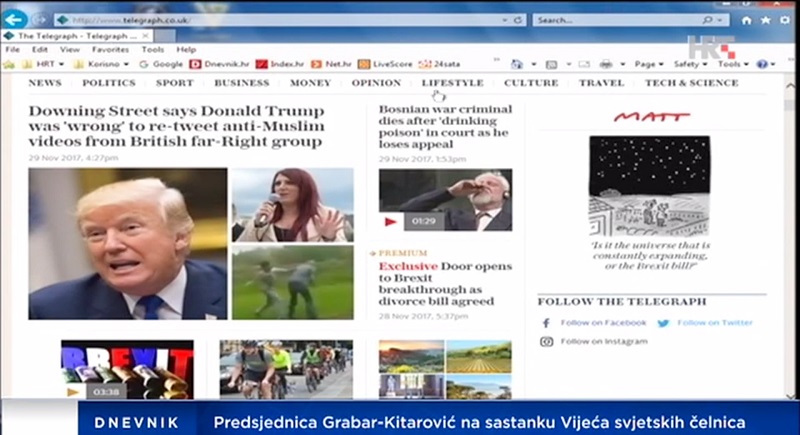
Task: Open the Help menu
Action: (x=186, y=49)
